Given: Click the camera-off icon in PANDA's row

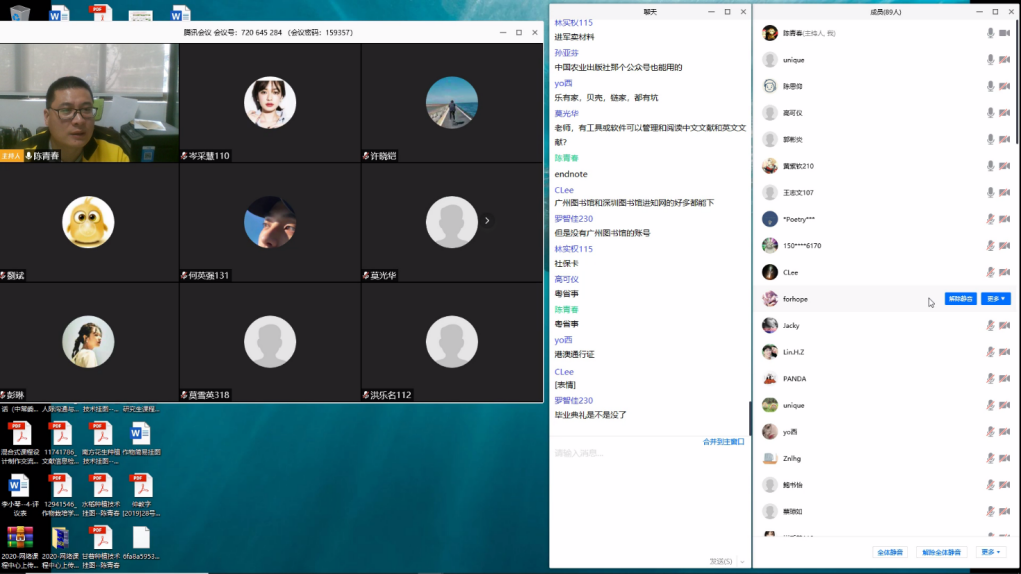Looking at the screenshot, I should 1005,379.
